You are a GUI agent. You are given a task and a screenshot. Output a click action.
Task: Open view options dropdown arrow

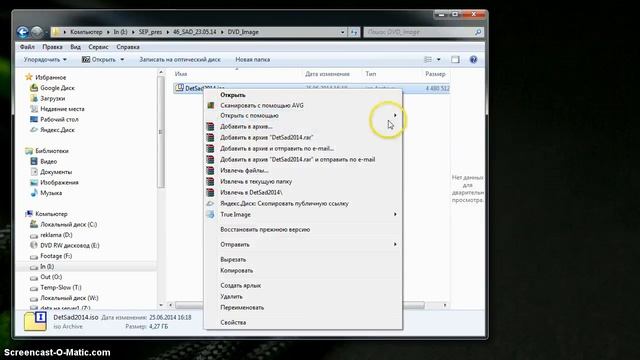coord(439,60)
